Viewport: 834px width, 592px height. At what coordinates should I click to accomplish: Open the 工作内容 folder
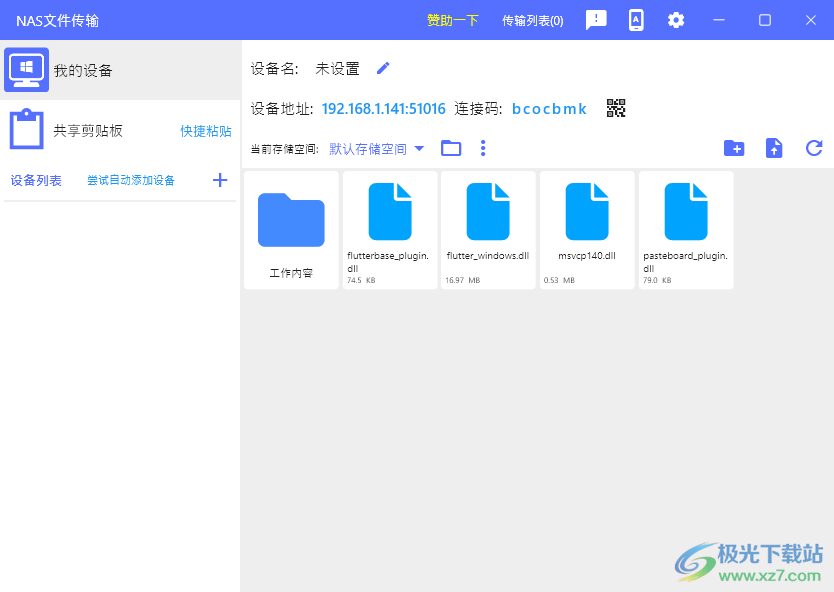(x=291, y=230)
